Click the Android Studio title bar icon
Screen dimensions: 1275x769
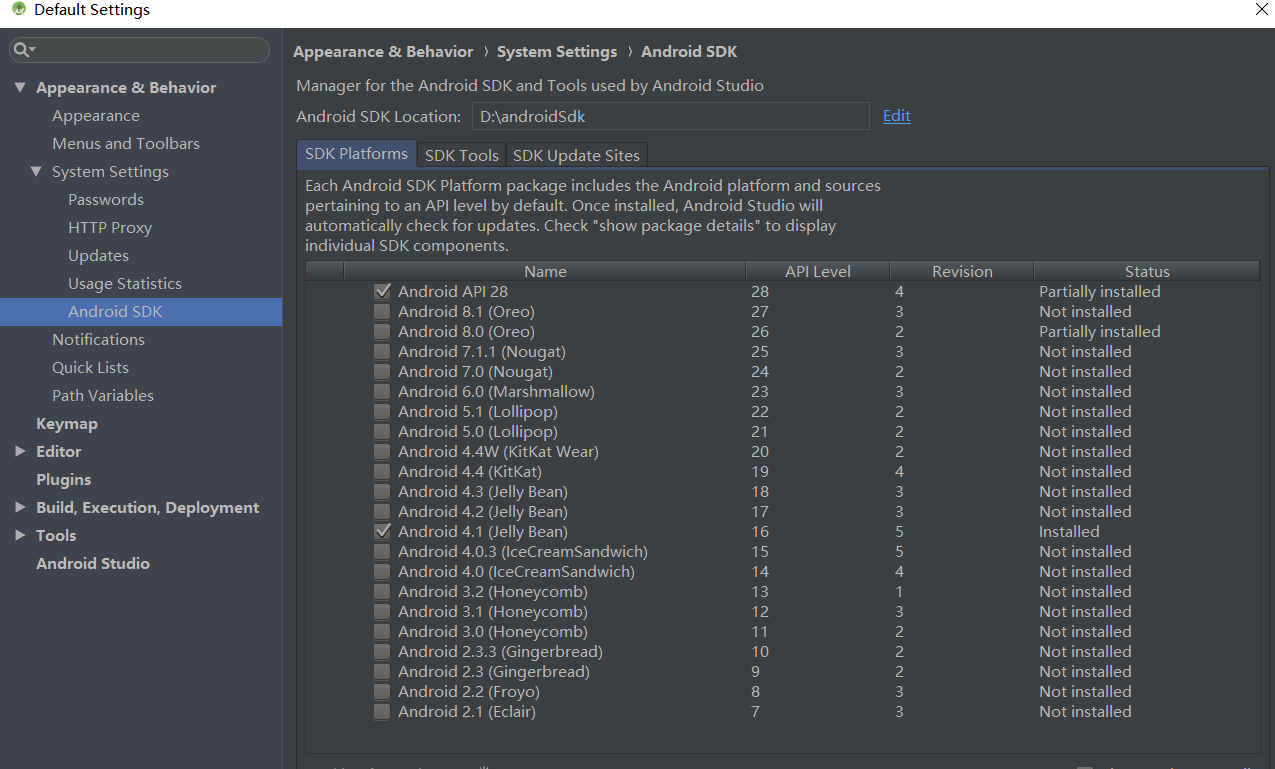click(18, 10)
